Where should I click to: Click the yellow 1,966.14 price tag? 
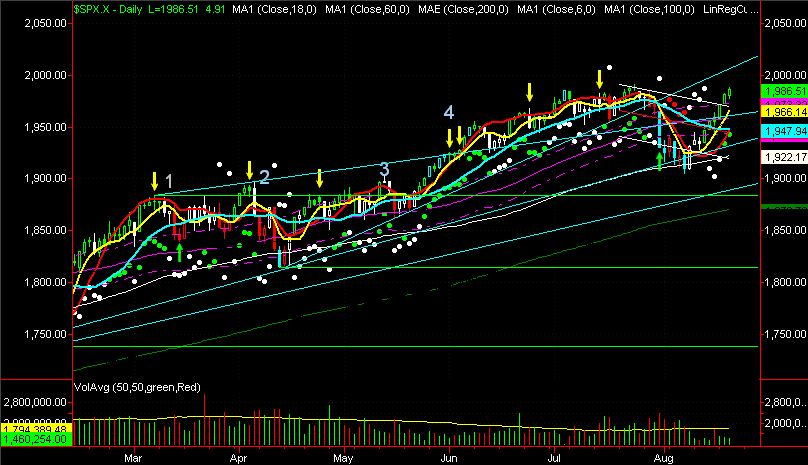(784, 112)
